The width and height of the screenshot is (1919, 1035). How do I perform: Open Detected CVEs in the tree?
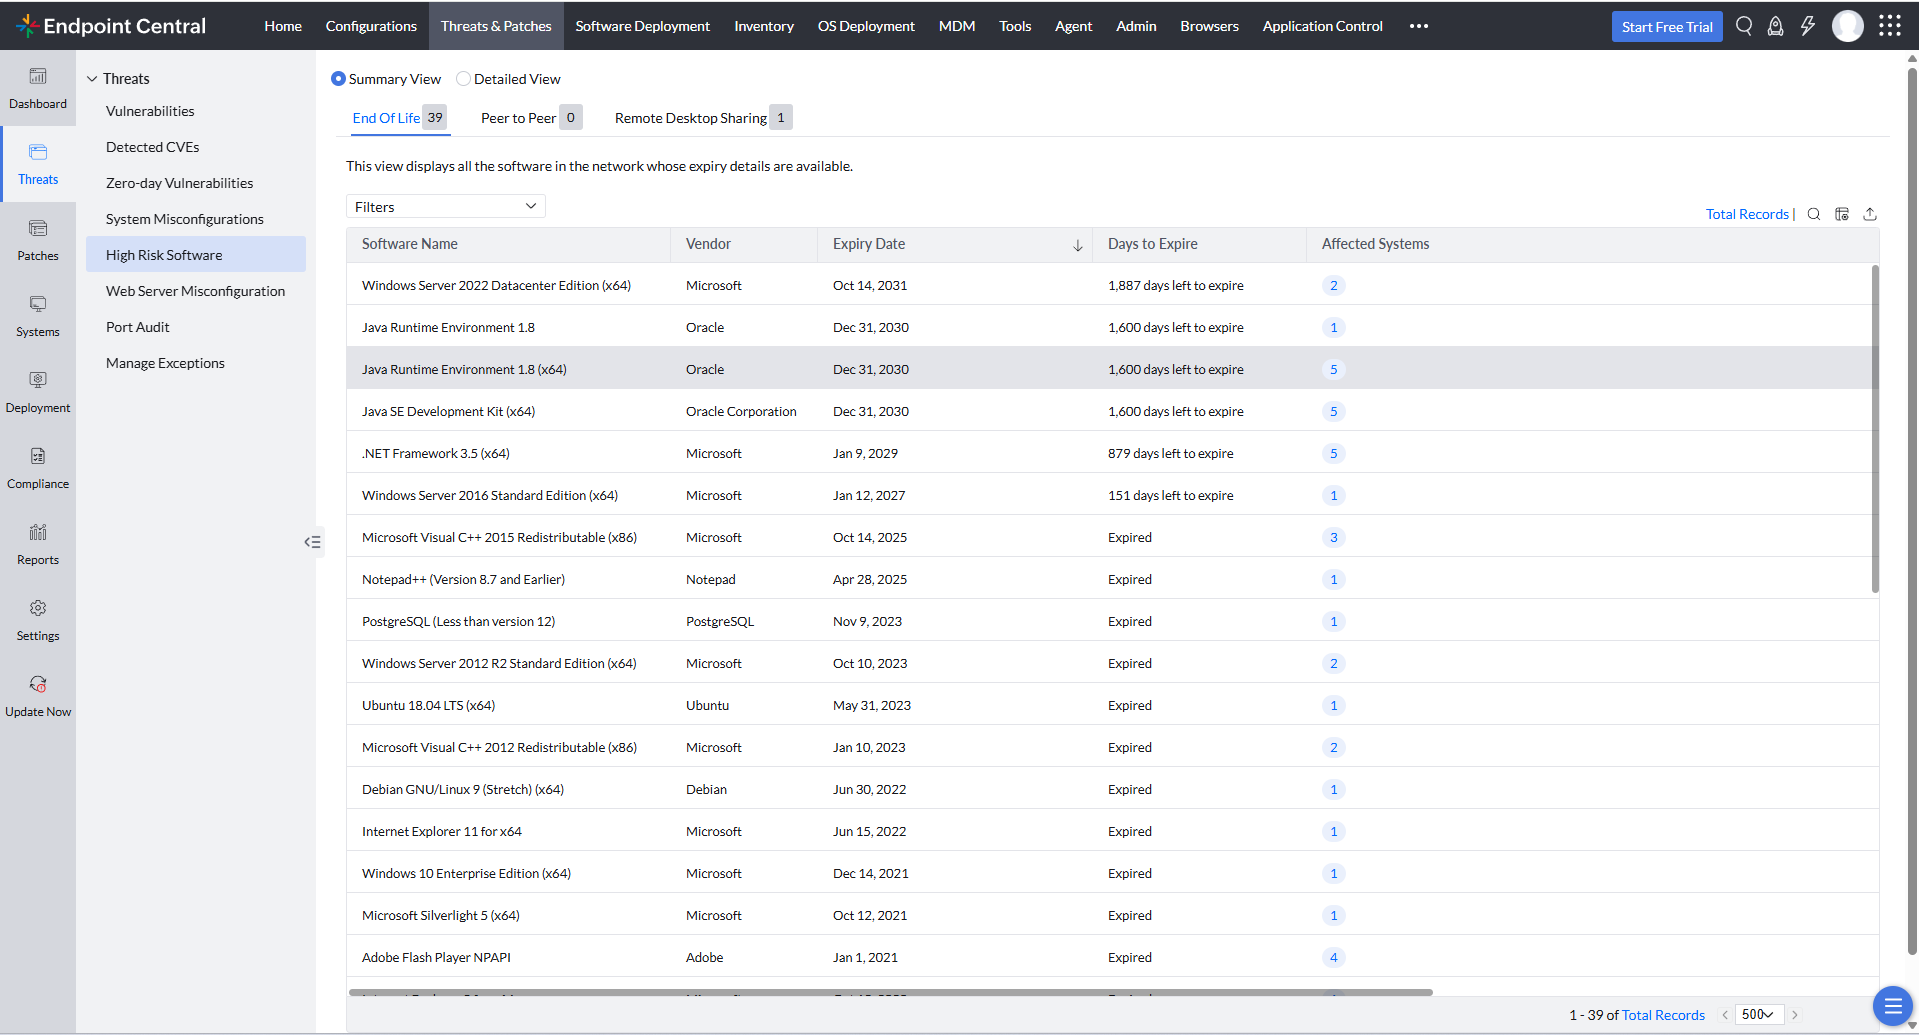pyautogui.click(x=152, y=147)
